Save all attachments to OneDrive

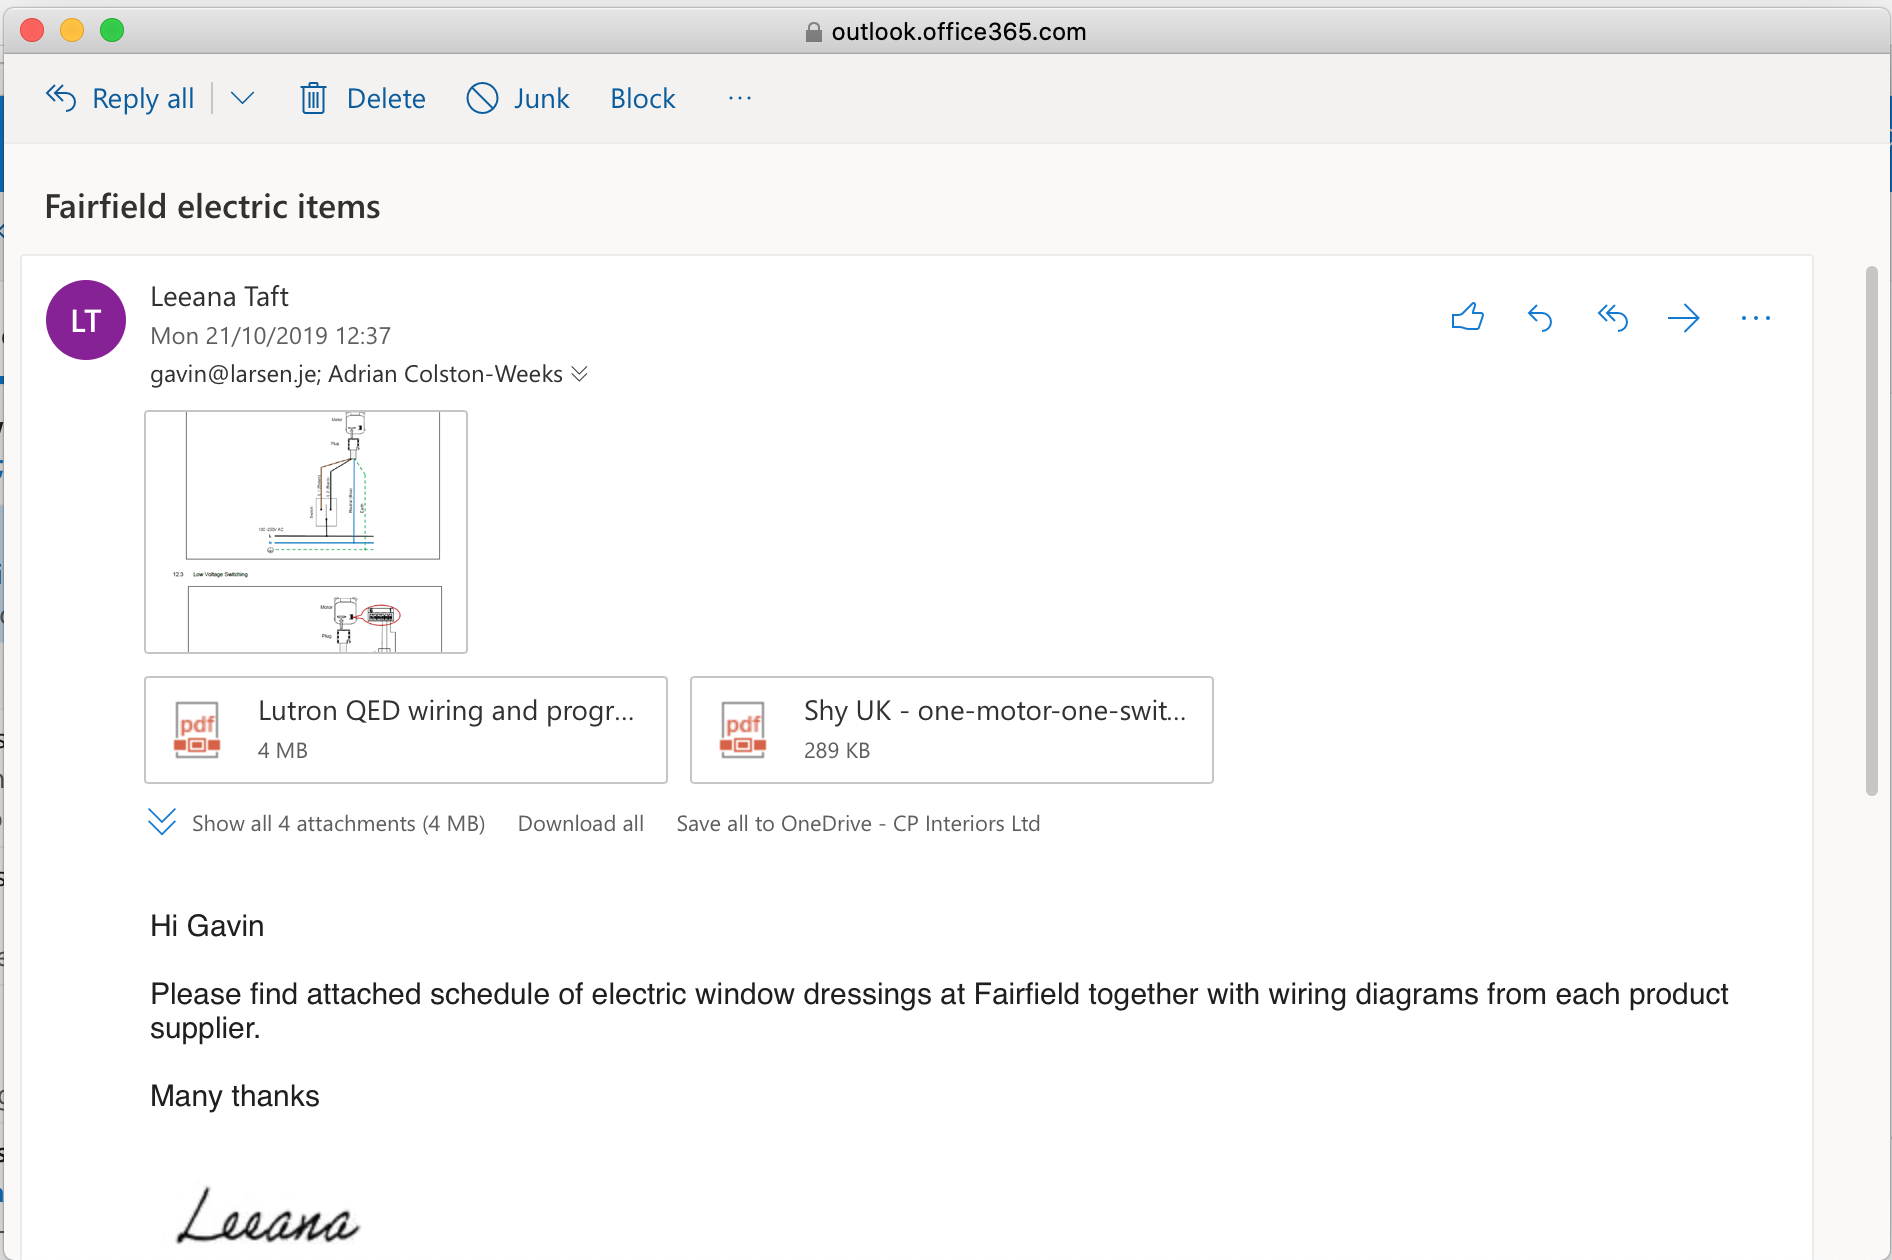pyautogui.click(x=858, y=823)
